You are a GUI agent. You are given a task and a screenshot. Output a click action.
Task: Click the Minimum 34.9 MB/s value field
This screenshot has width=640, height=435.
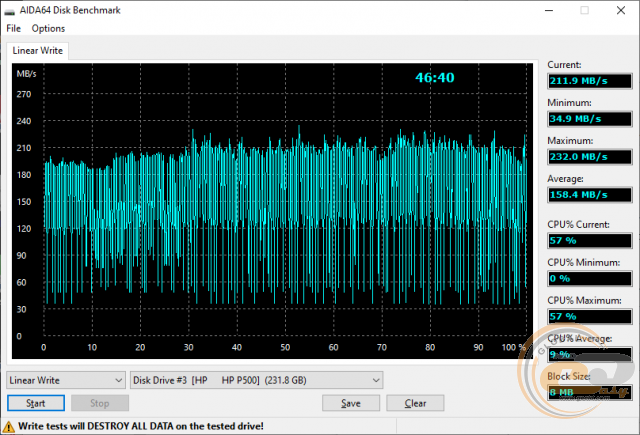click(x=590, y=119)
